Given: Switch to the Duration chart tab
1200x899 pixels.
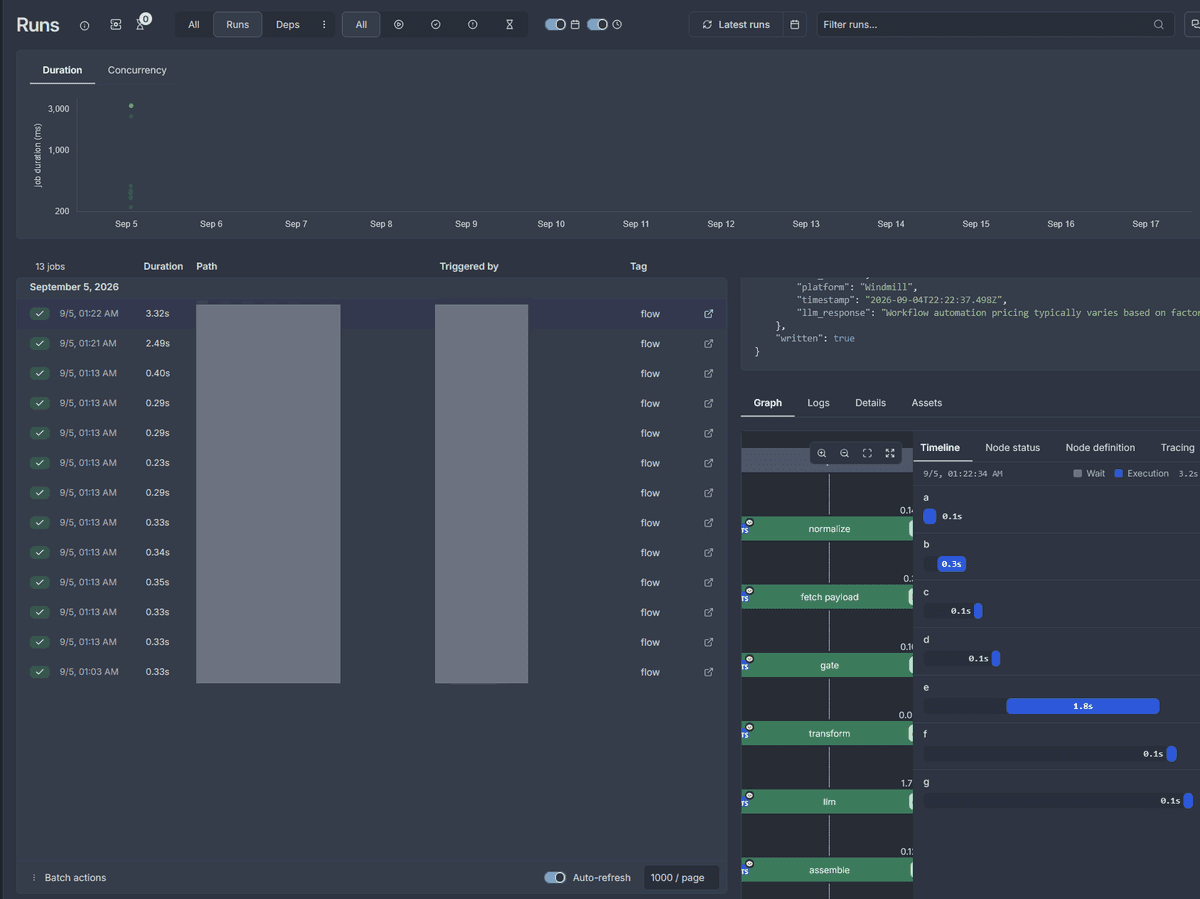Looking at the screenshot, I should (62, 70).
